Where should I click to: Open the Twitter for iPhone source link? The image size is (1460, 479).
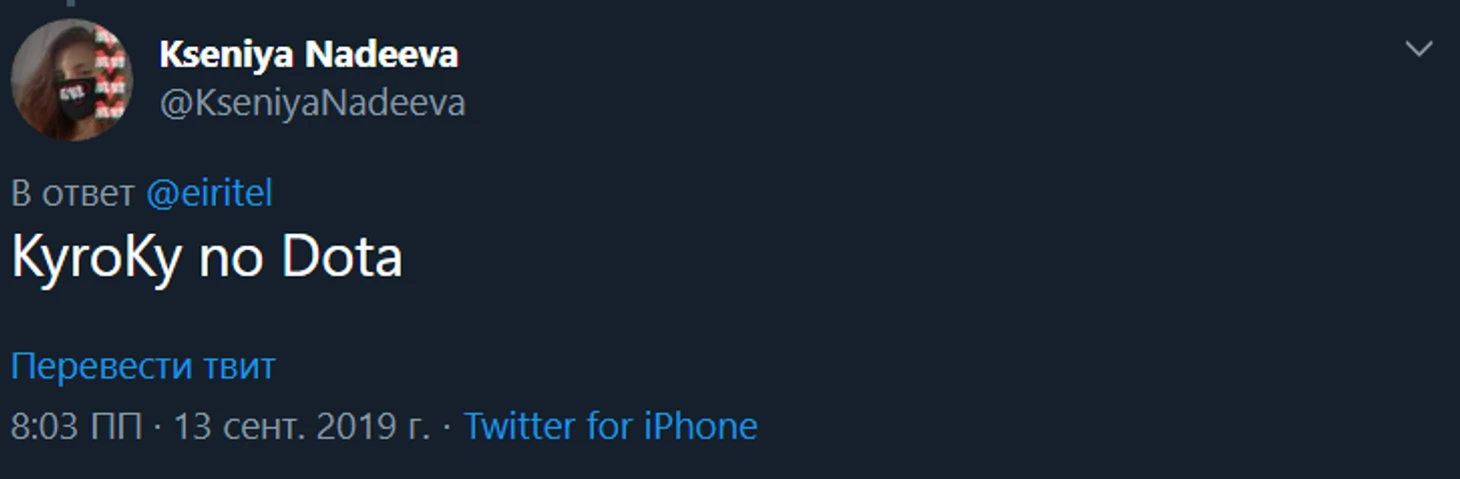click(x=610, y=427)
